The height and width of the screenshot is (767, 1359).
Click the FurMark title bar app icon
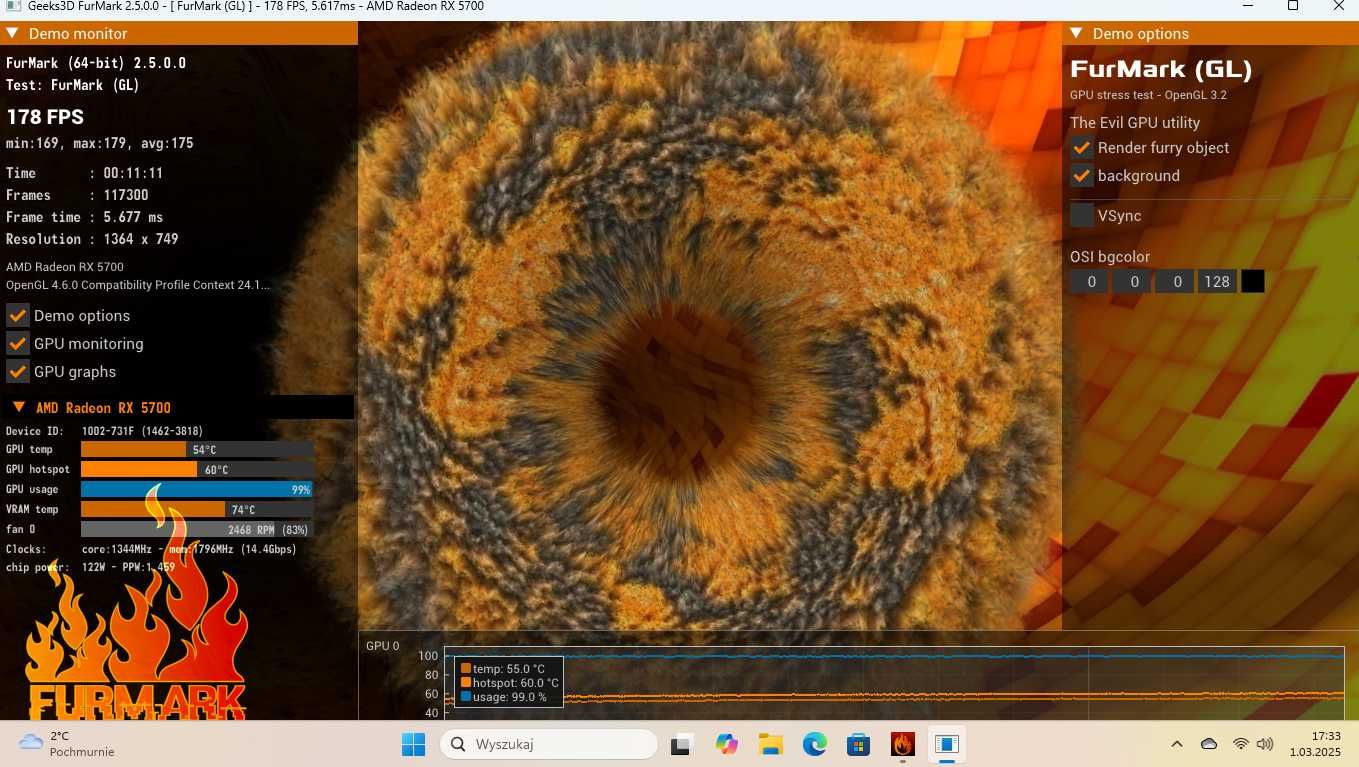click(14, 6)
